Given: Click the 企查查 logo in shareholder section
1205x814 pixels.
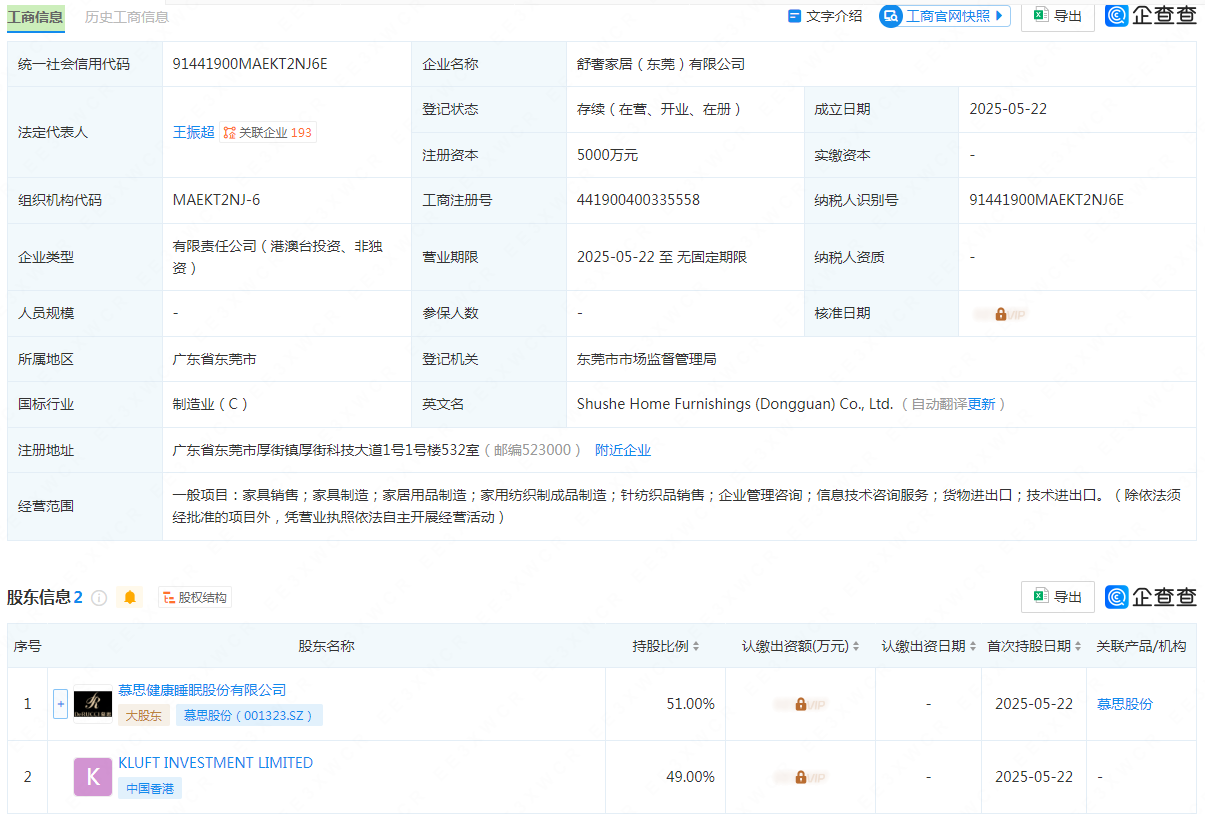Looking at the screenshot, I should (x=1151, y=597).
